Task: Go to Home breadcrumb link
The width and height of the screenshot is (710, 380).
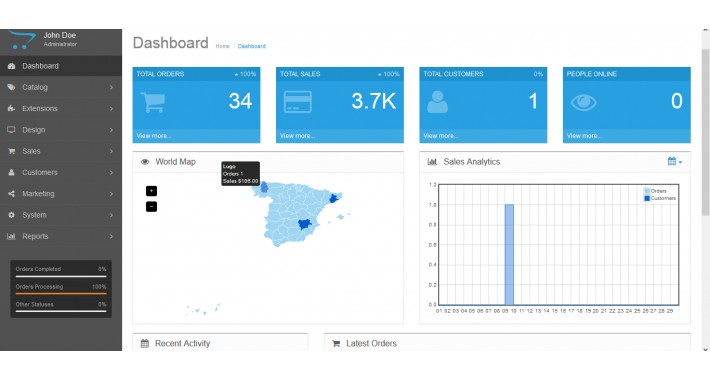Action: click(222, 46)
